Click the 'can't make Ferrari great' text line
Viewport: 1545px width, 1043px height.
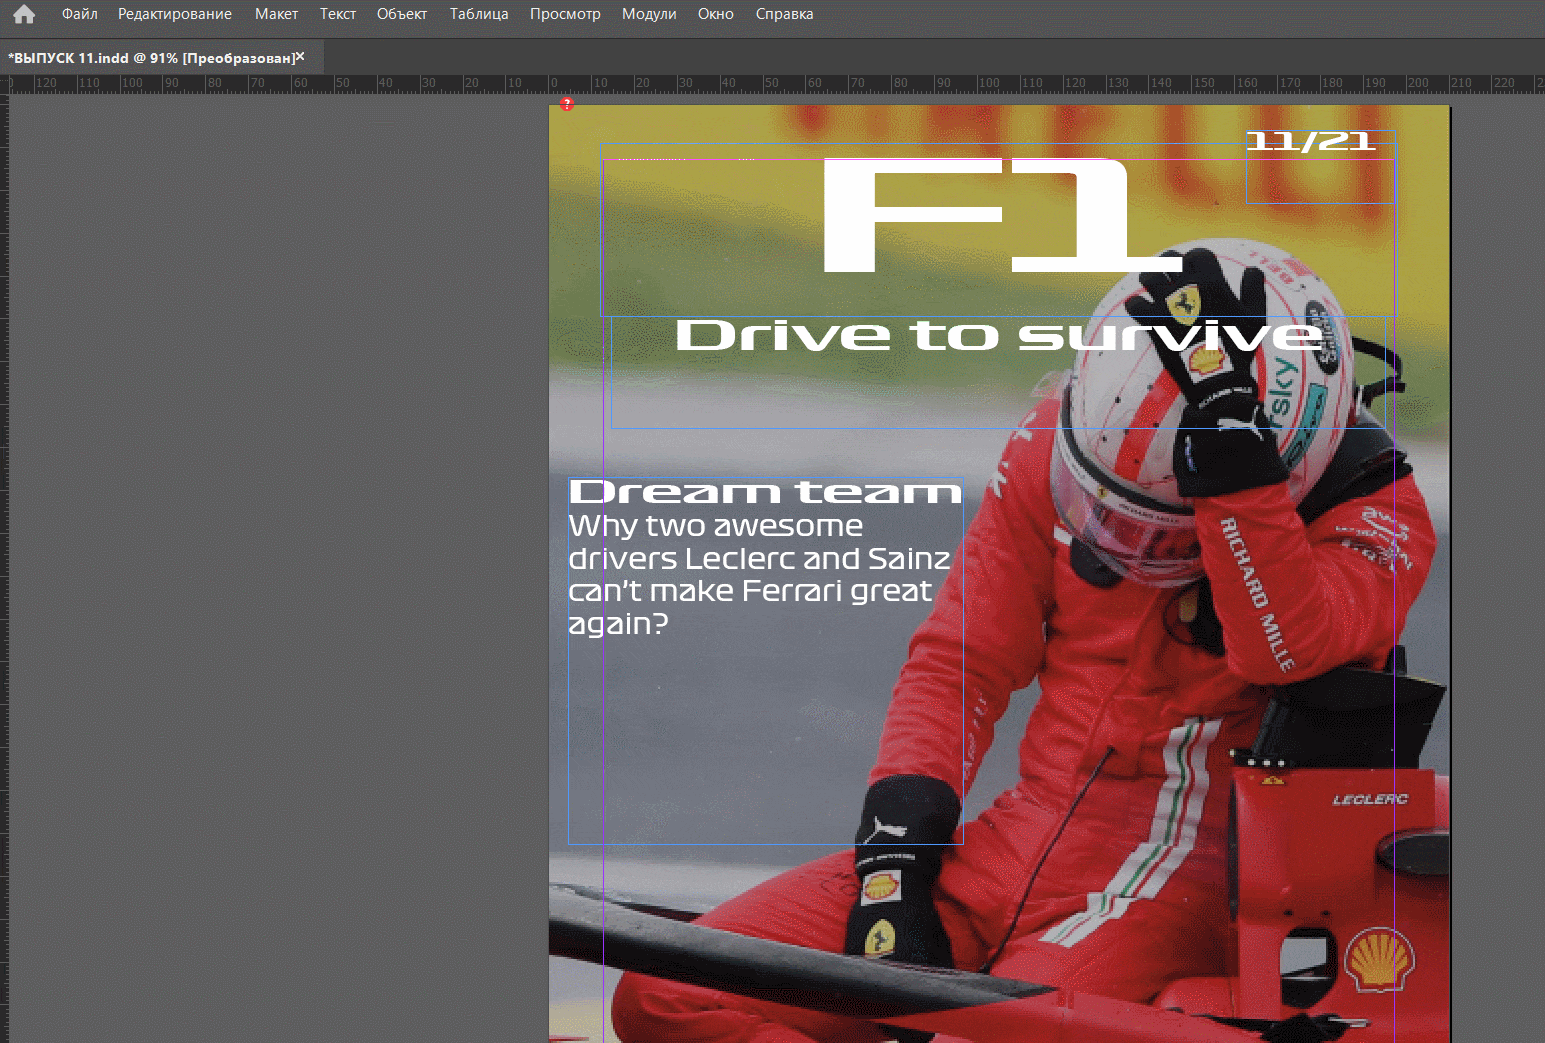coord(750,591)
